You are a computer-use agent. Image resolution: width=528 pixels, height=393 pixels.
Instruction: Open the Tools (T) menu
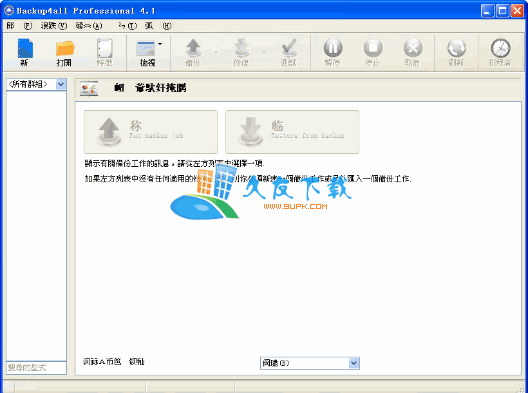(128, 26)
